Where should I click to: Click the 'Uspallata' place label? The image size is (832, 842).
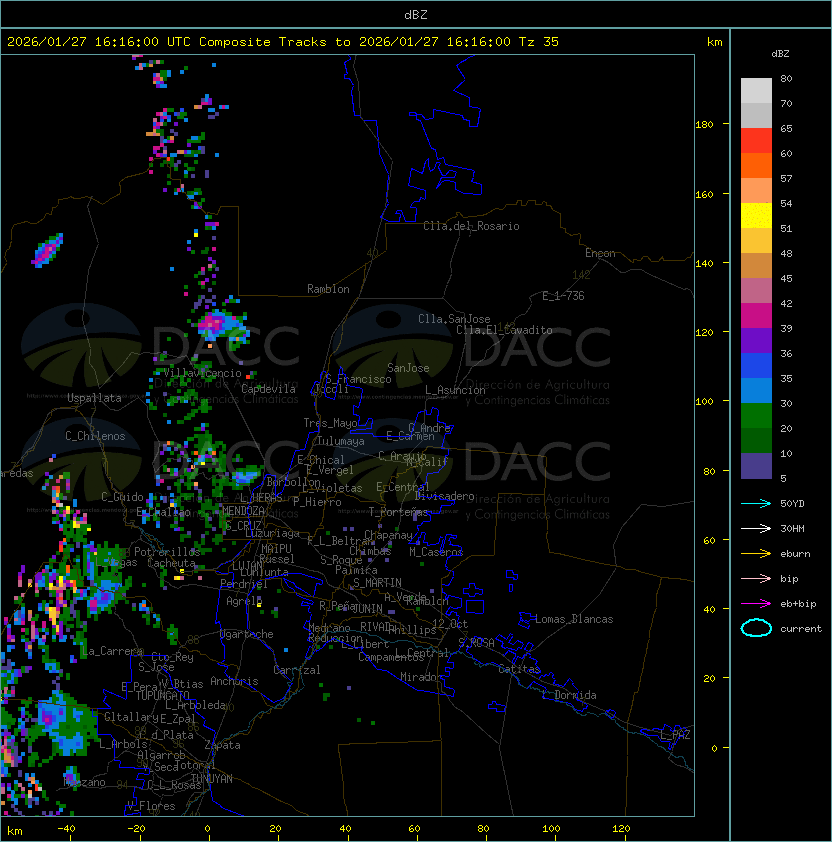pos(94,398)
